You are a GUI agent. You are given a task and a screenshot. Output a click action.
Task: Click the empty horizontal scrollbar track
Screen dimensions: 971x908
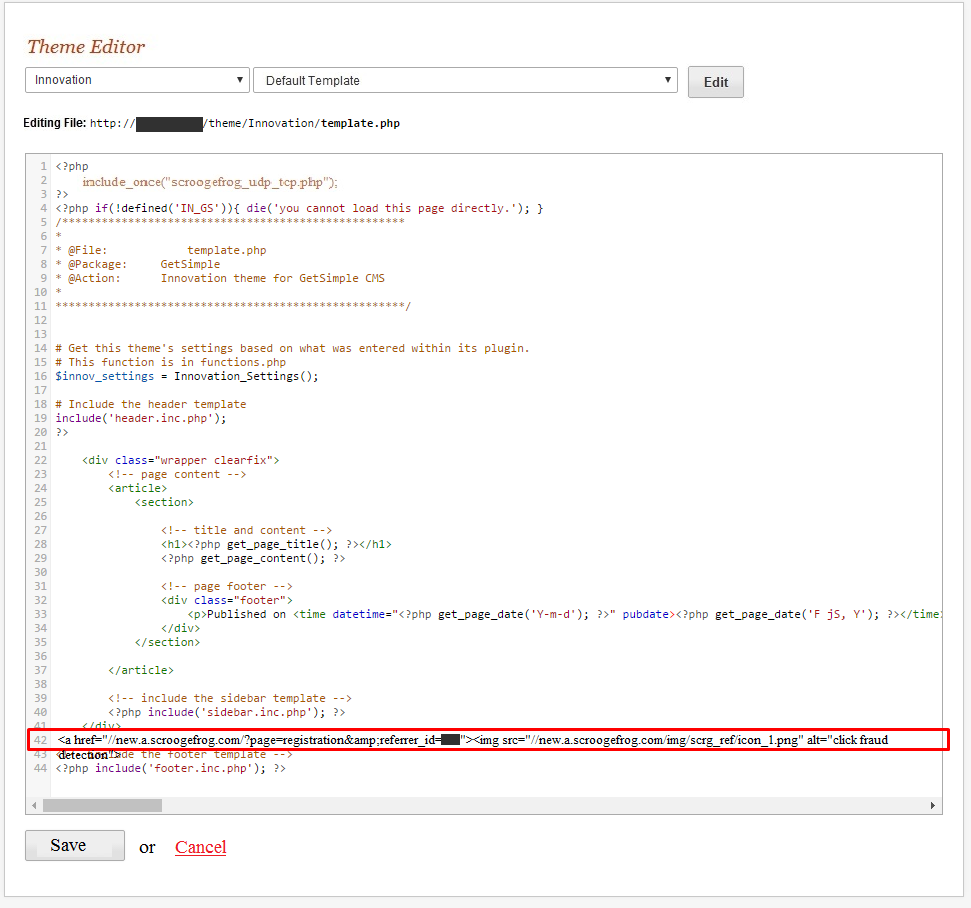pyautogui.click(x=540, y=805)
